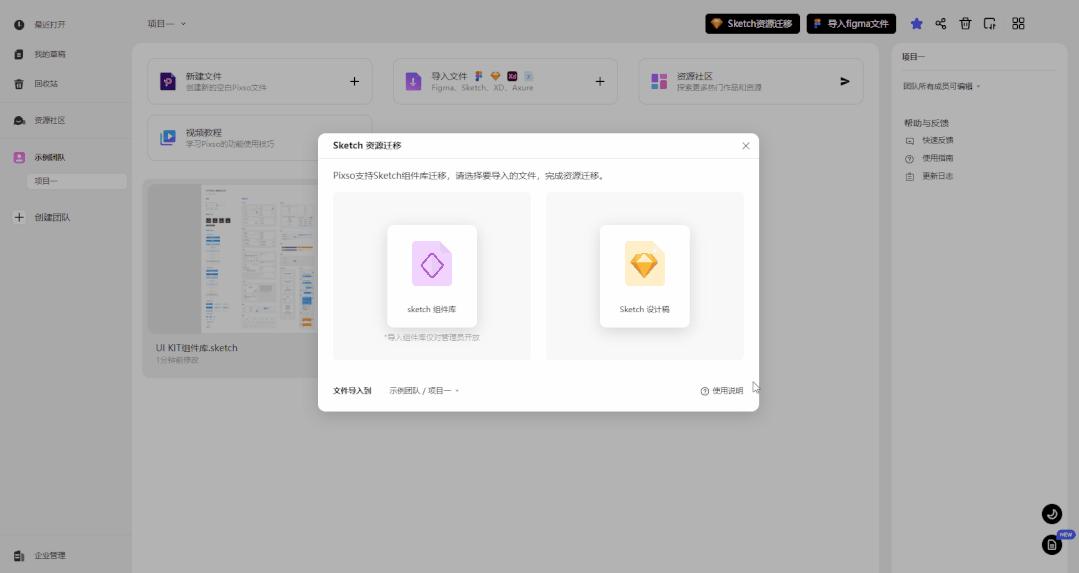Select 项目一 under 示例团队

point(76,181)
